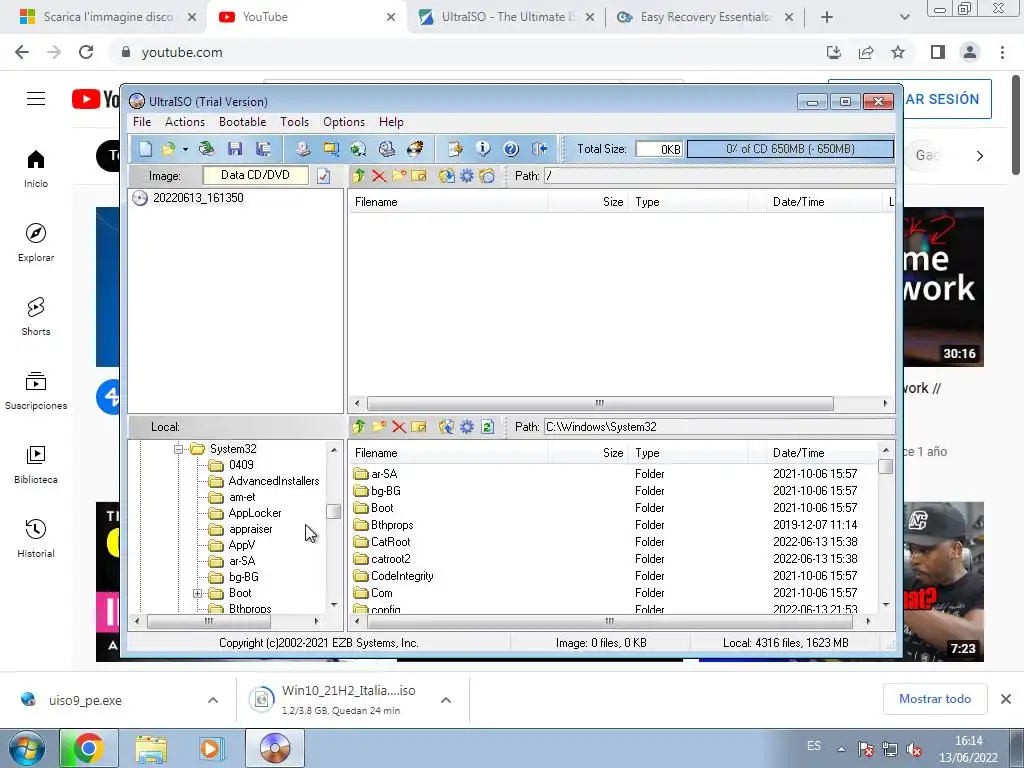Click the Open CD/DVD toolbar icon

tap(206, 149)
